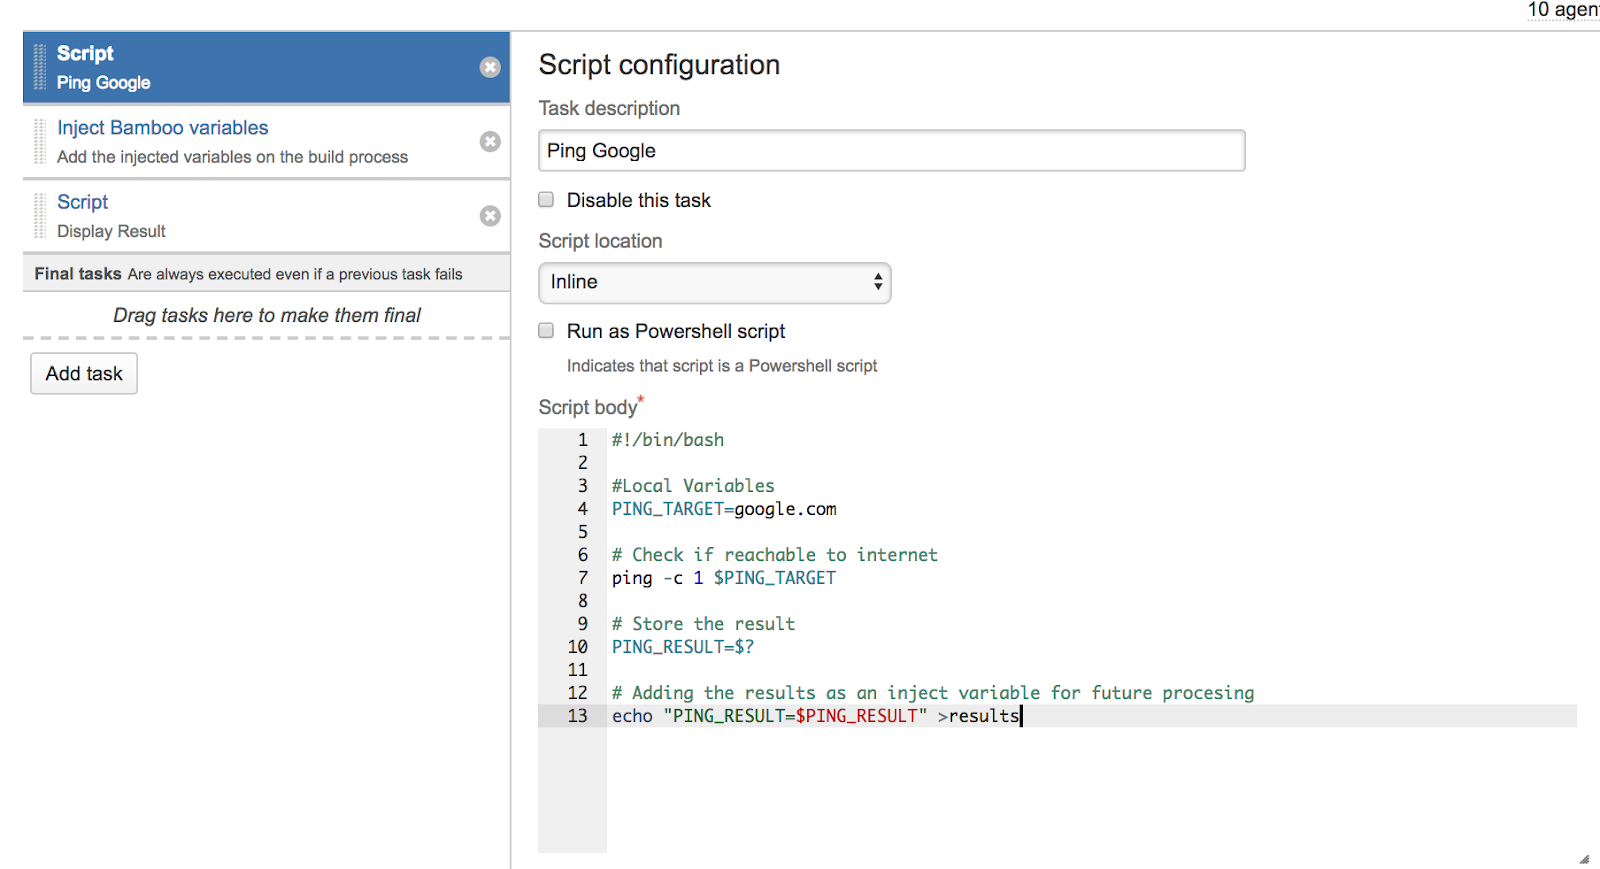Click the '# Check if reachable to internet' comment
Viewport: 1600px width, 869px height.
pyautogui.click(x=775, y=555)
